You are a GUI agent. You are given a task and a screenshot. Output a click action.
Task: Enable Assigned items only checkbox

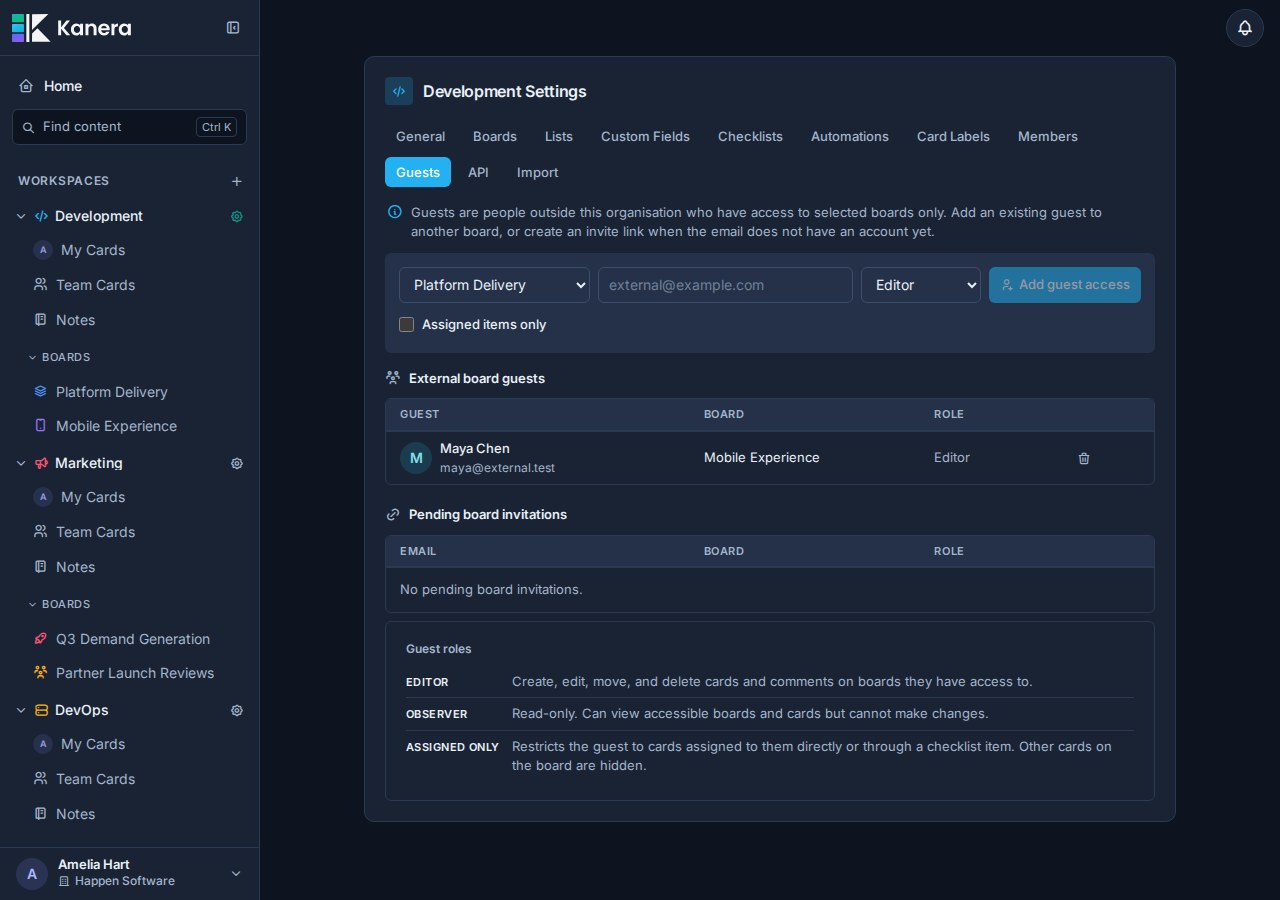(x=406, y=324)
